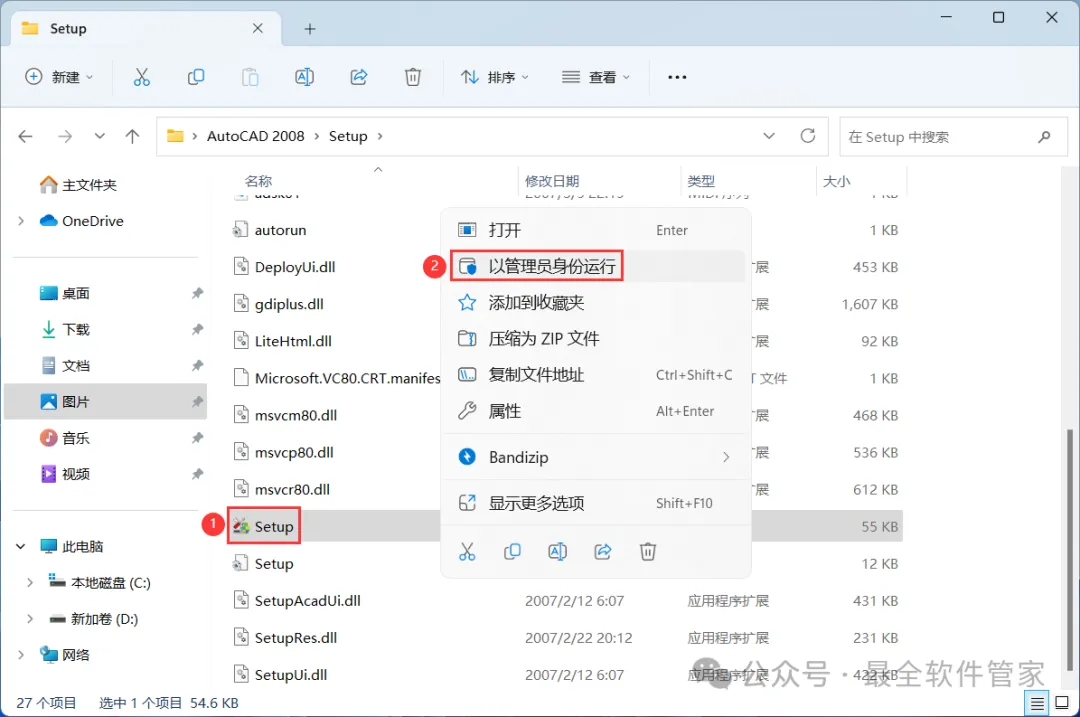Add a new tab with plus button
1080x717 pixels.
pyautogui.click(x=310, y=29)
